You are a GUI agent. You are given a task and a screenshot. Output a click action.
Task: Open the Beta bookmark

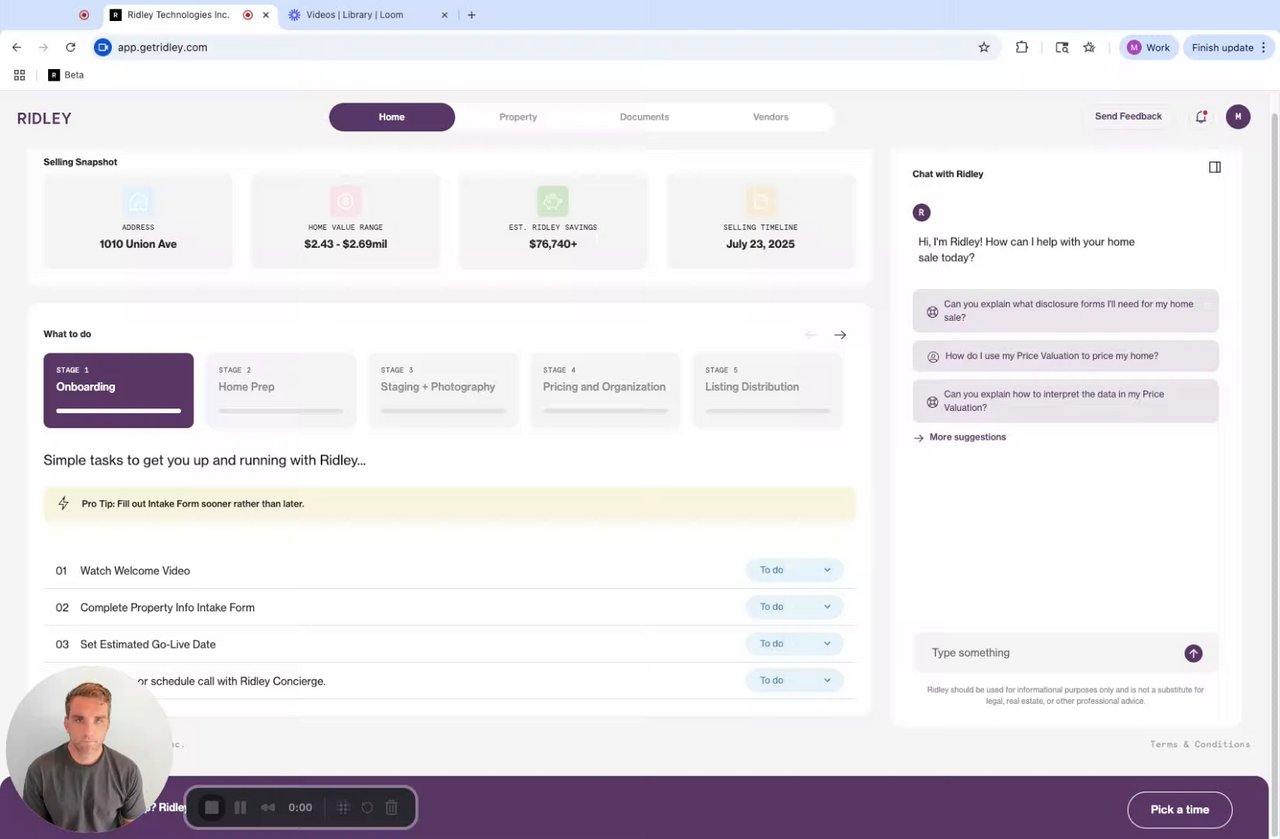click(66, 75)
